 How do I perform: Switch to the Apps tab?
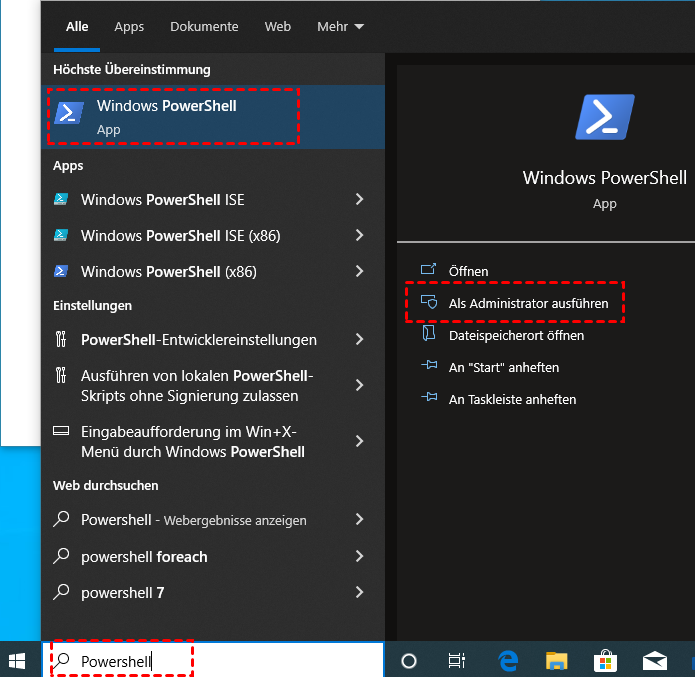[x=129, y=27]
